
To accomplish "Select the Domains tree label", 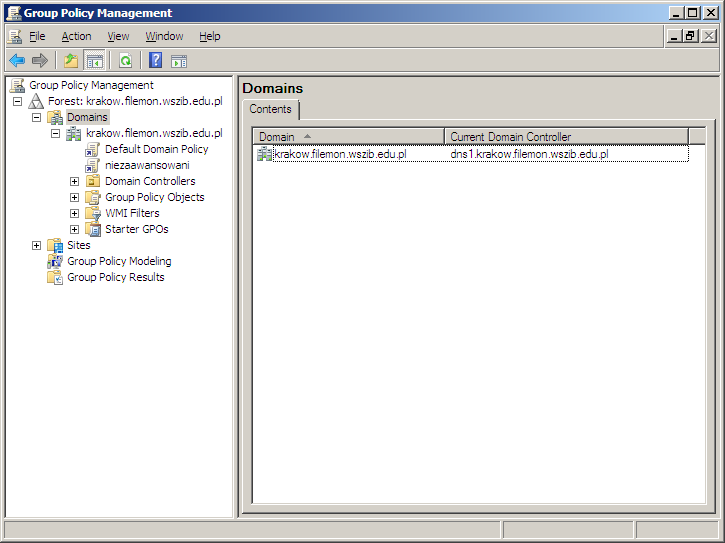I will tap(87, 117).
